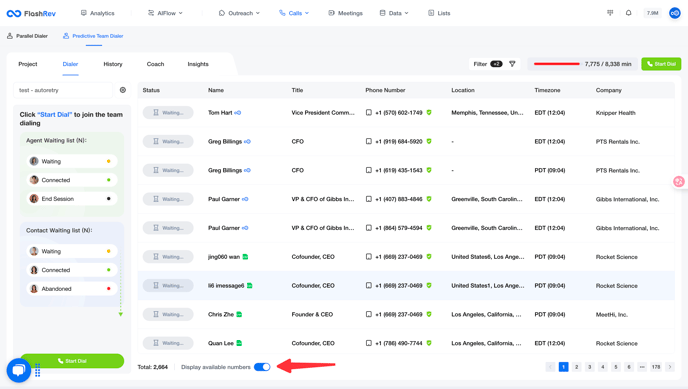Select Abandoned contact entry
The width and height of the screenshot is (688, 389).
[x=72, y=289]
